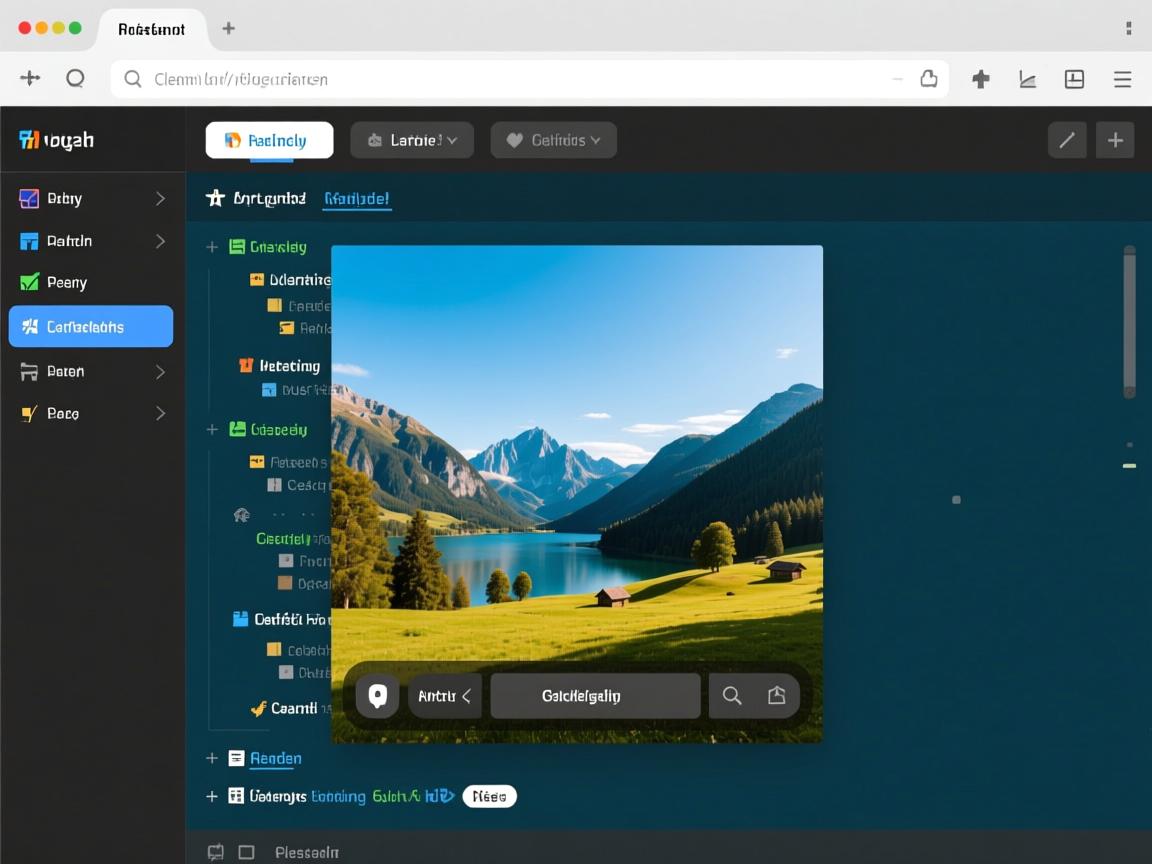Screen dimensions: 1152x864
Task: Select the highlighted Carfaclaohs sidebar item
Action: (x=91, y=327)
